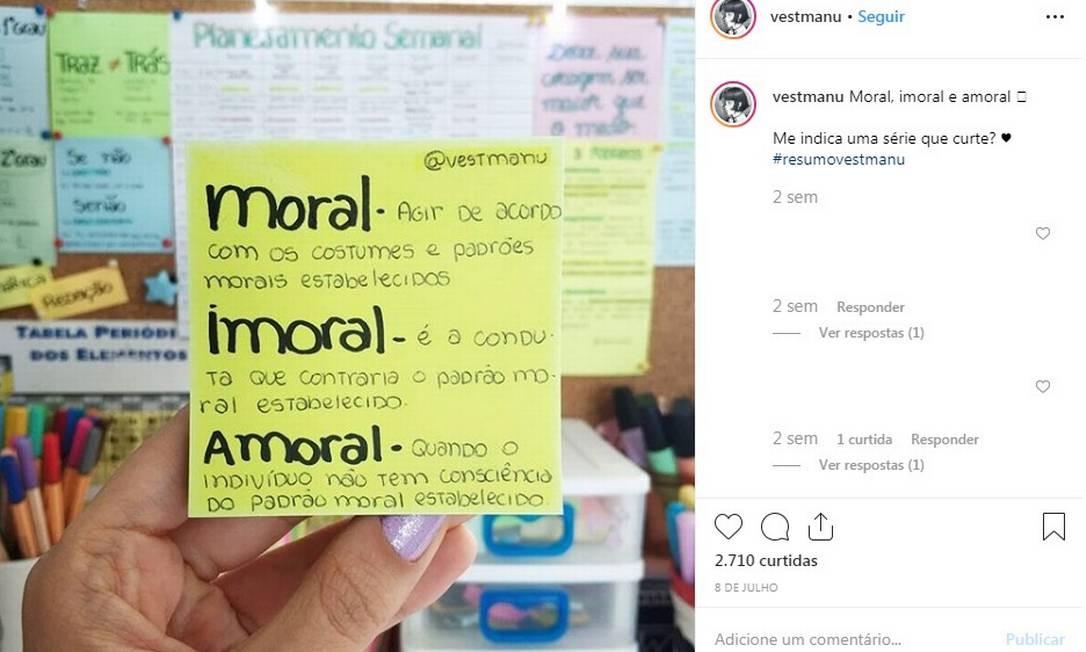
Task: Like the second comment's small heart
Action: coord(1043,387)
